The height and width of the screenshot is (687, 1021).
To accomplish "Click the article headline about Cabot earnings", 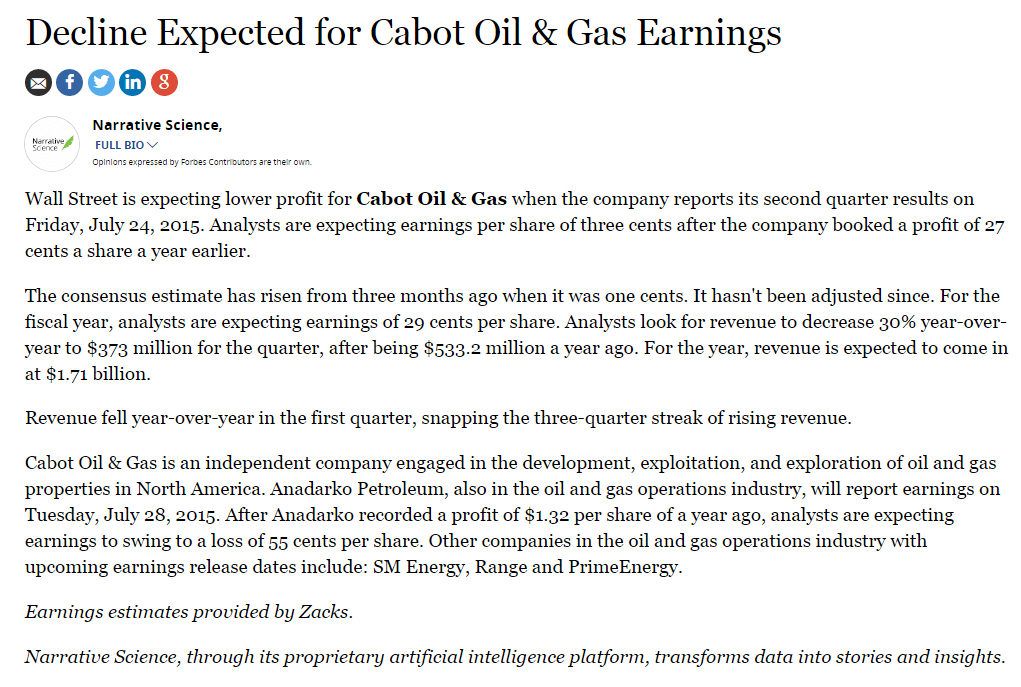I will click(404, 33).
